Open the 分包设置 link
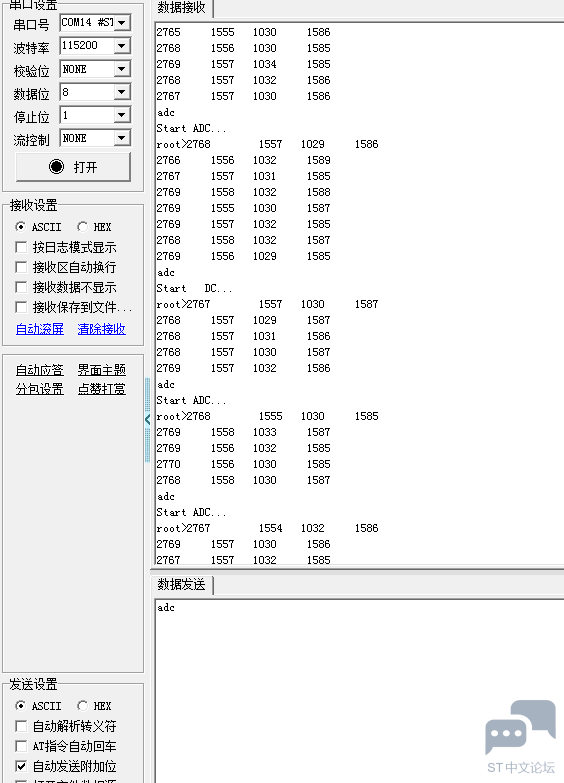Screen dimensions: 564x783 click(40, 389)
